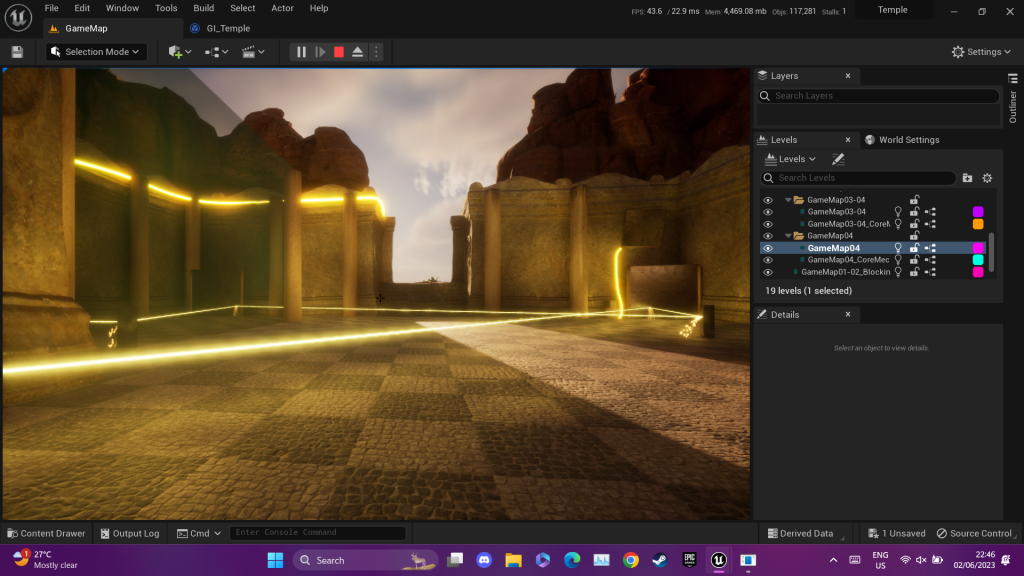Click the orange color swatch for GameMap03-04_CoreM
Viewport: 1024px width, 576px height.
978,224
